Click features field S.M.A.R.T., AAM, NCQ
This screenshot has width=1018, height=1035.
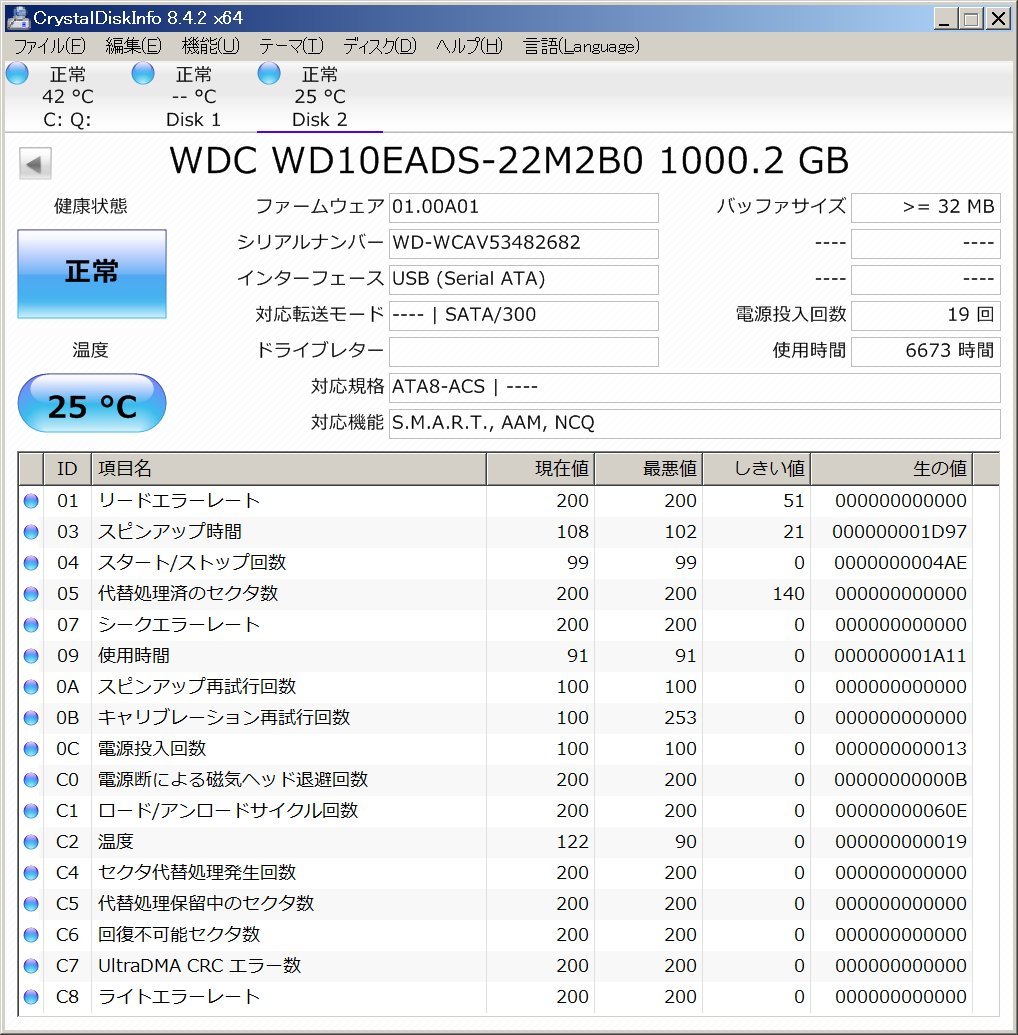[x=695, y=423]
